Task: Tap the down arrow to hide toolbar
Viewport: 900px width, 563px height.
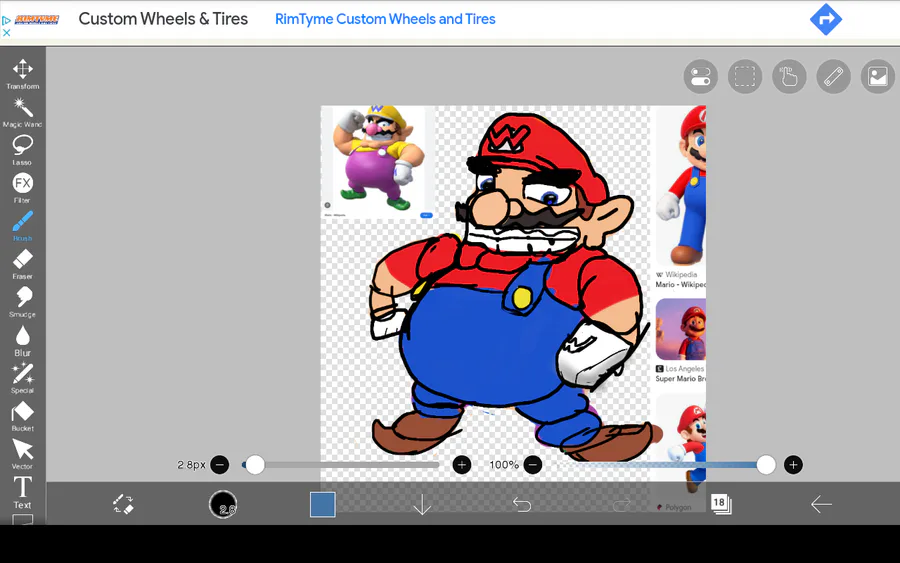Action: (422, 504)
